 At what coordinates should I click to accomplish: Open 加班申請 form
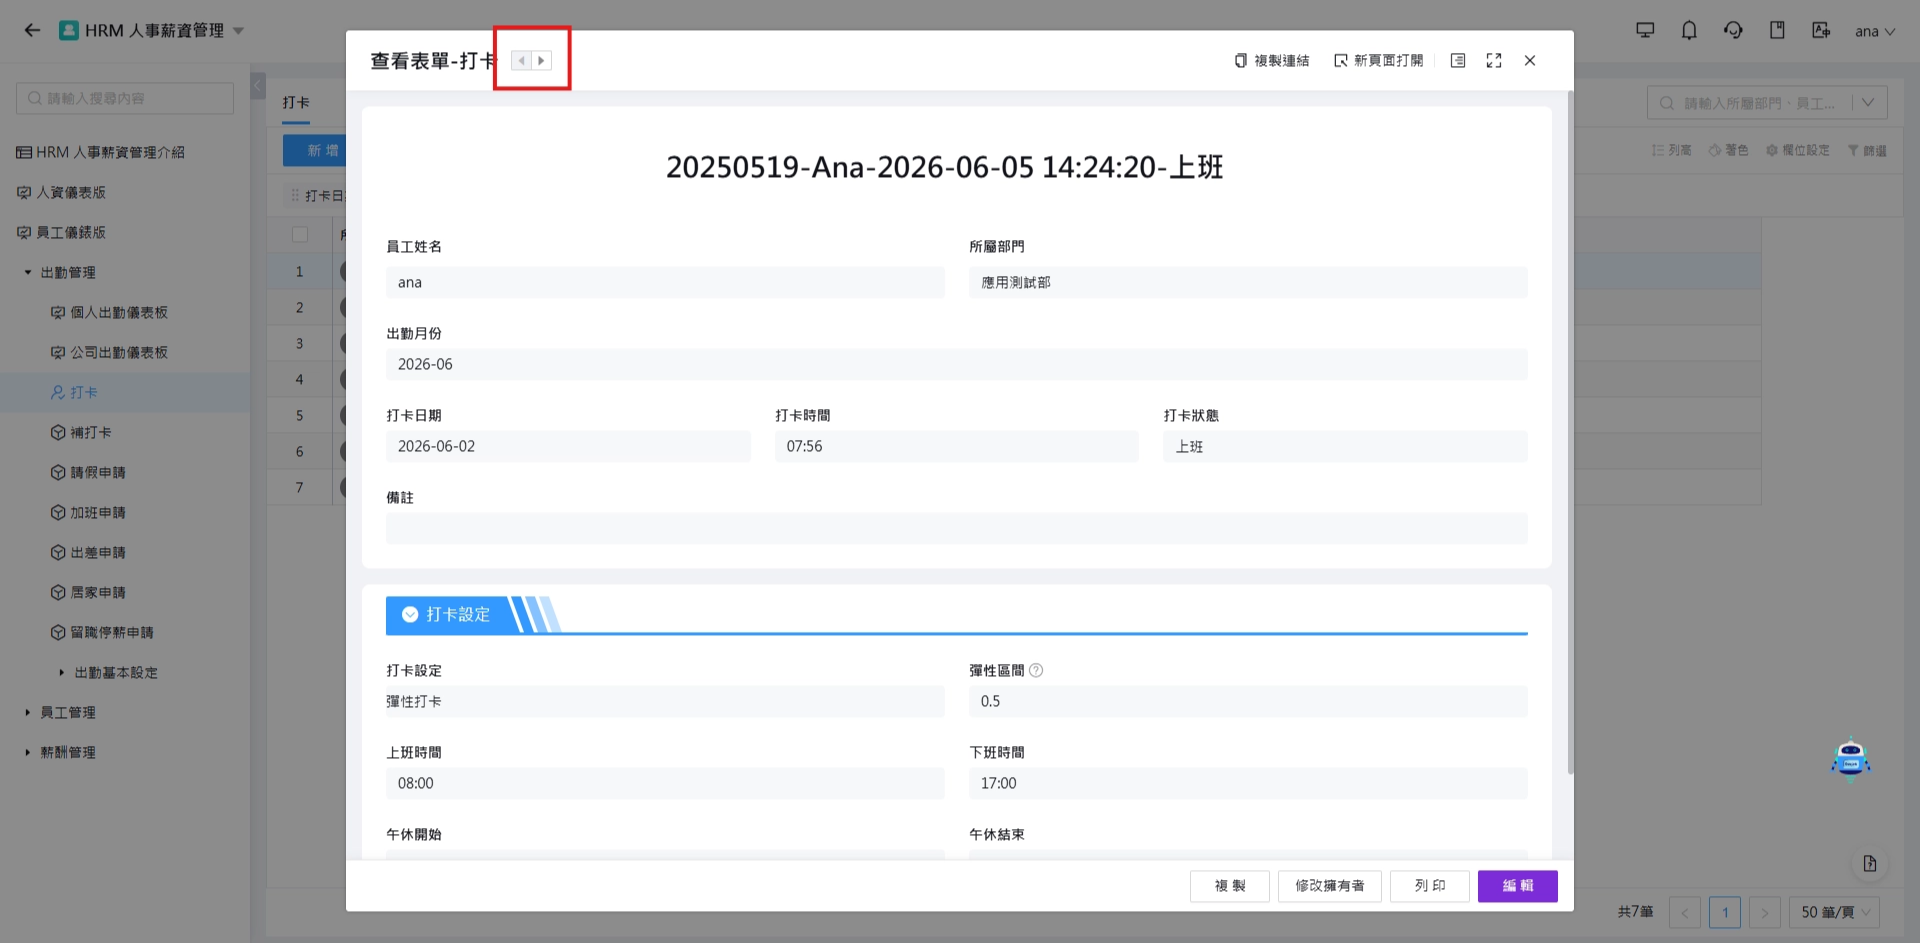(x=88, y=512)
